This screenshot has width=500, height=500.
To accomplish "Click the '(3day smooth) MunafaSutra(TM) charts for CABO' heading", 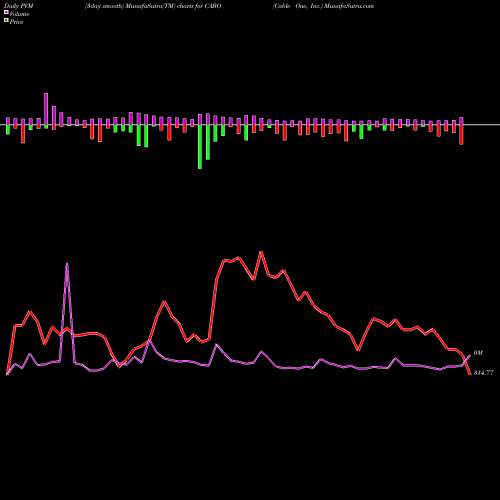I will tap(152, 6).
